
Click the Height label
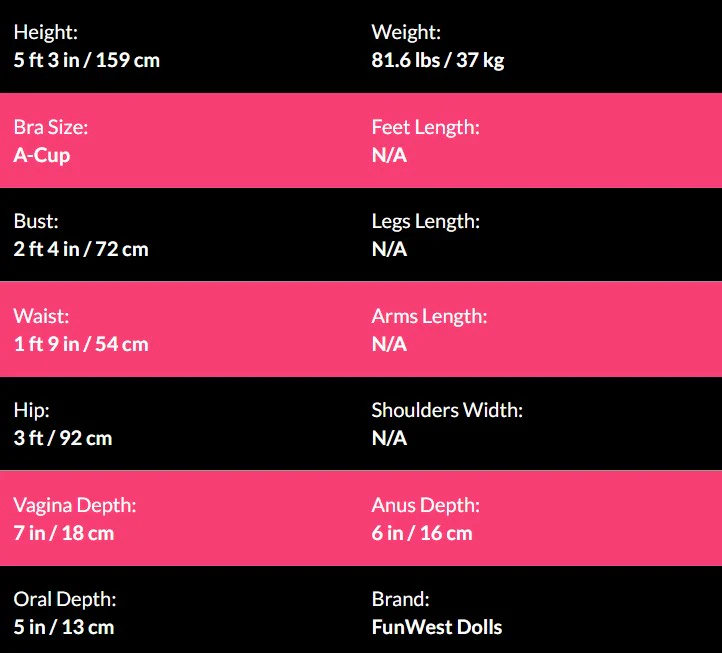[x=45, y=33]
